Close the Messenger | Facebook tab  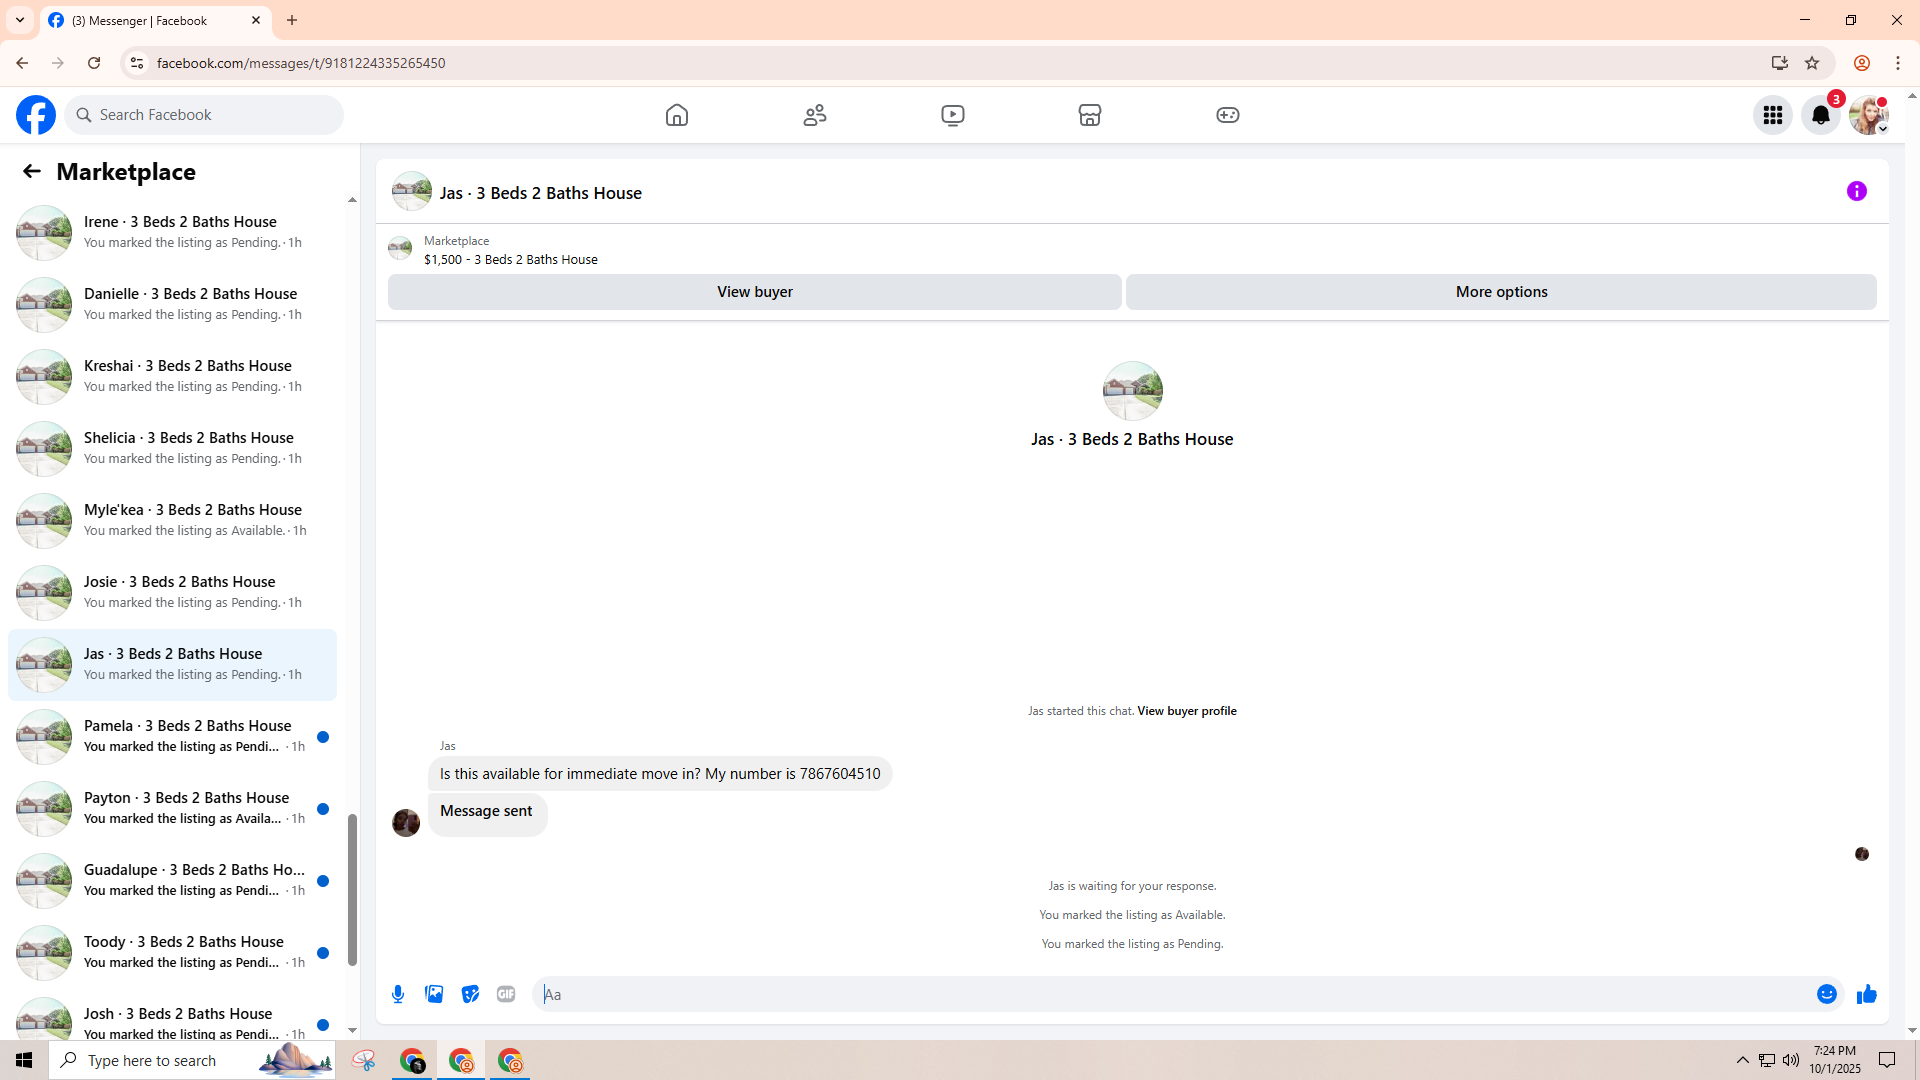pyautogui.click(x=256, y=20)
